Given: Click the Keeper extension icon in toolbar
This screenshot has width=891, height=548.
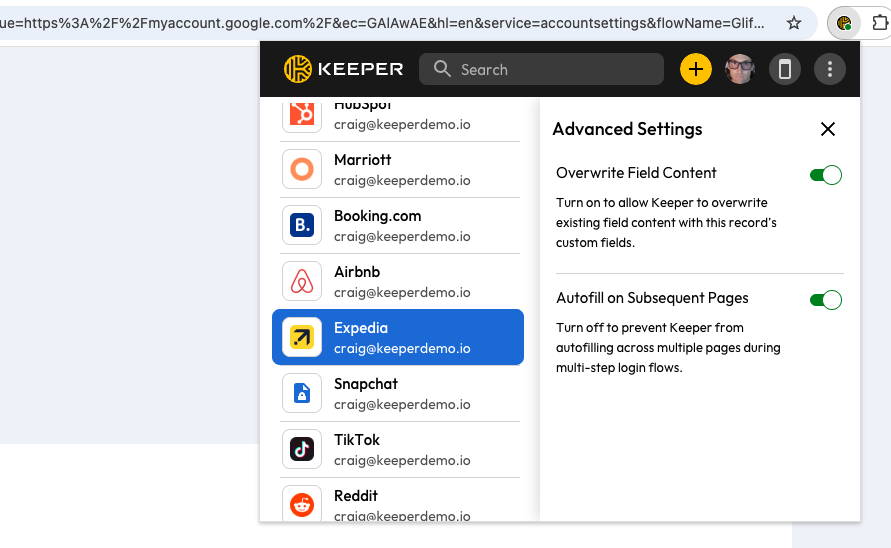Looking at the screenshot, I should [x=844, y=22].
